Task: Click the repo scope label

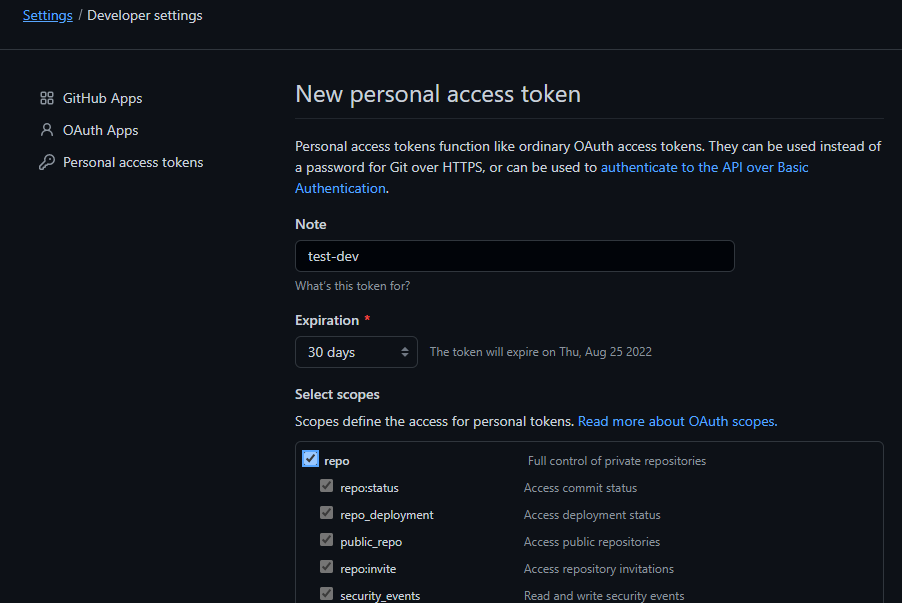Action: click(x=337, y=461)
